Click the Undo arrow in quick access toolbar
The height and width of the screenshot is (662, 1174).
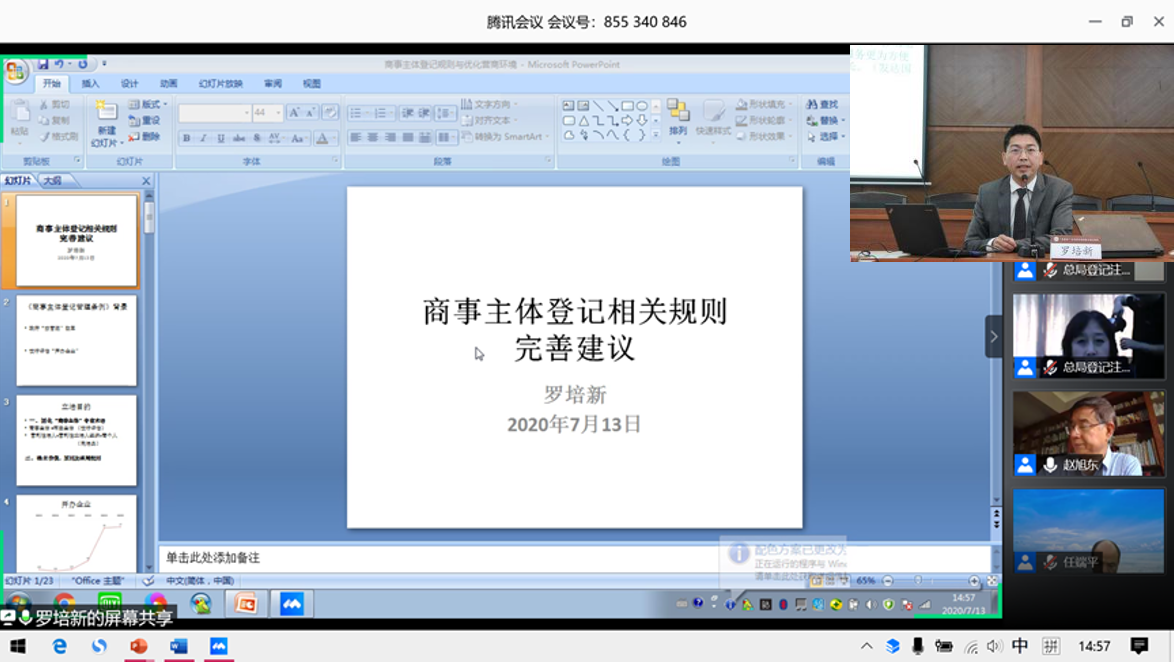[x=59, y=64]
